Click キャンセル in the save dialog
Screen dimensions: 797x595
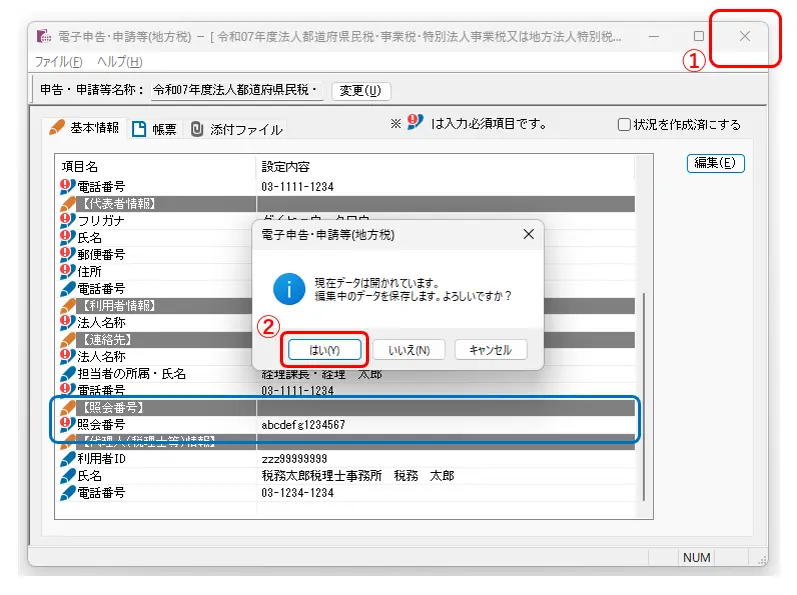(490, 350)
